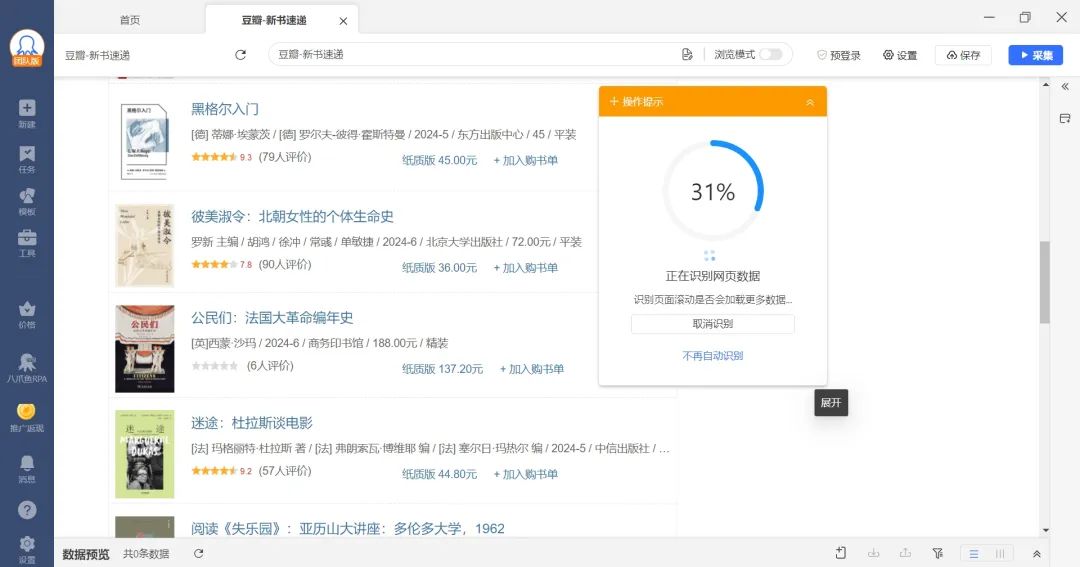1080x567 pixels.
Task: Click the 彼美淑令 book cover thumbnail
Action: point(144,245)
